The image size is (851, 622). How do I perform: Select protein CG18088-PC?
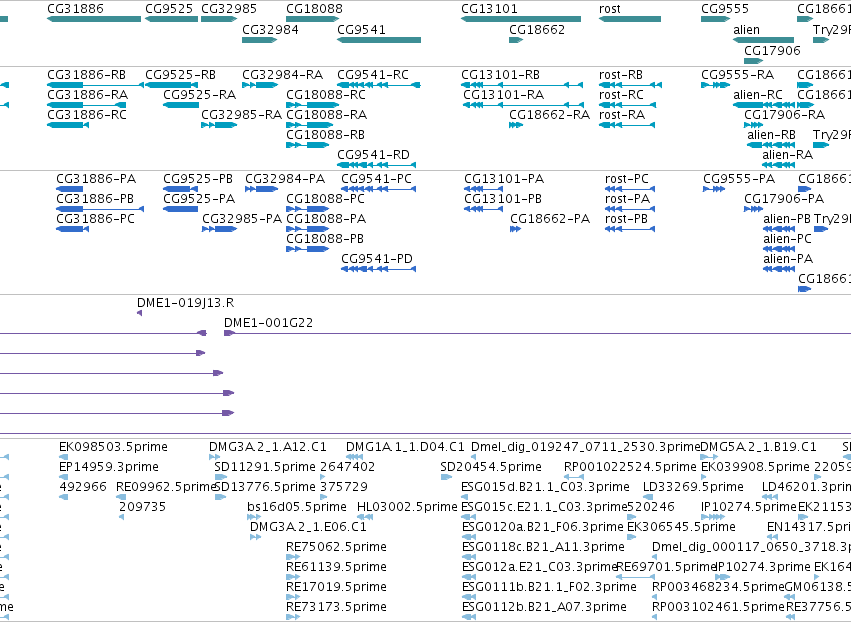pos(308,209)
